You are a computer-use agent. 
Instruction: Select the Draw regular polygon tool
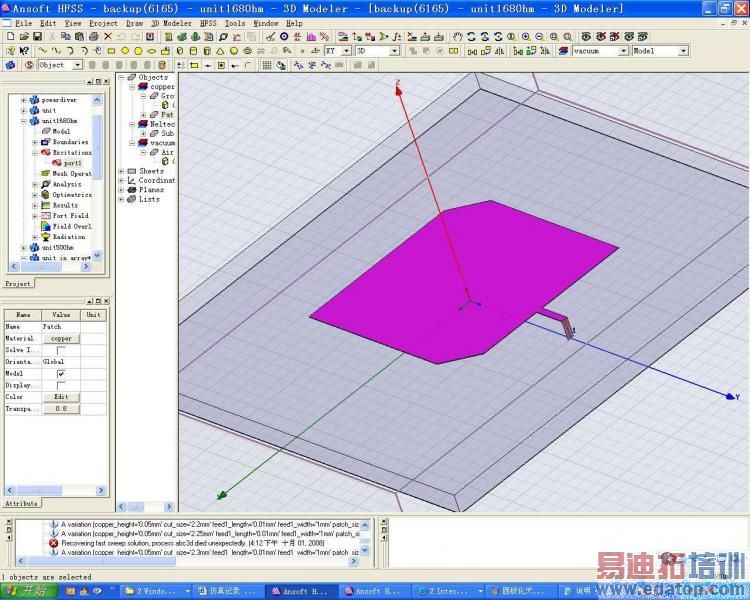click(x=138, y=51)
